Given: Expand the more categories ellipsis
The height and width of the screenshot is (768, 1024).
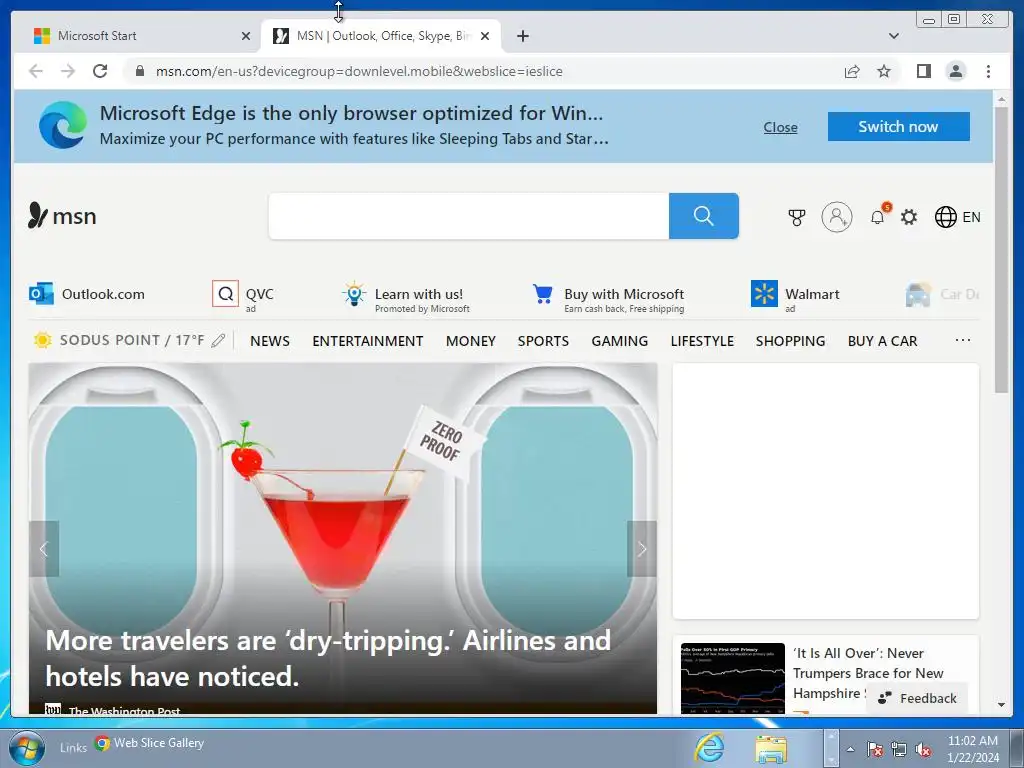Looking at the screenshot, I should point(963,340).
